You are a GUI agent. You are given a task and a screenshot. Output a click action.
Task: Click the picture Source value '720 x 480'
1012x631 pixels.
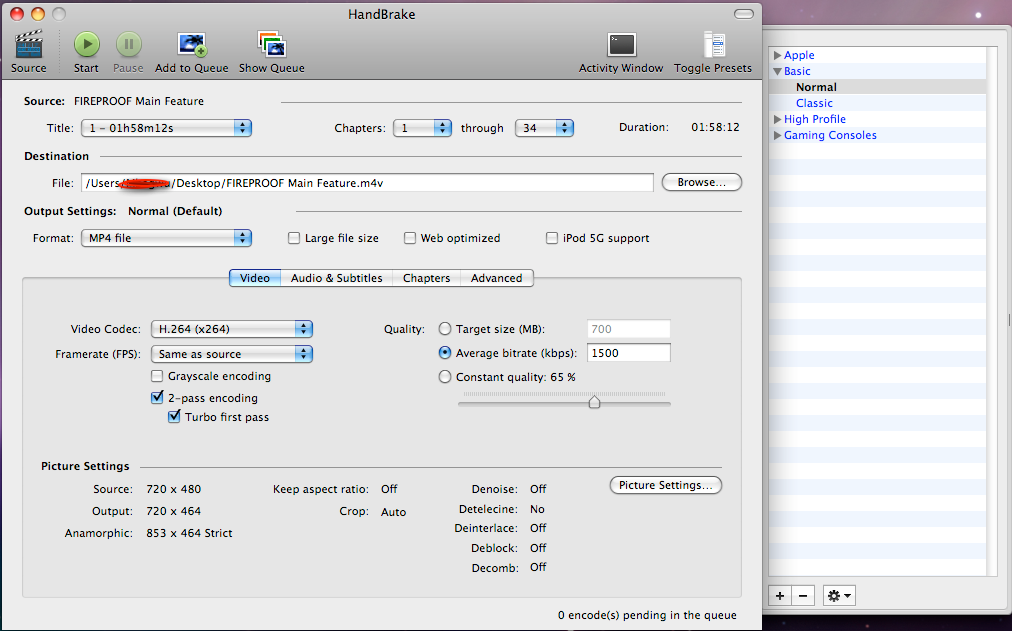coord(174,490)
